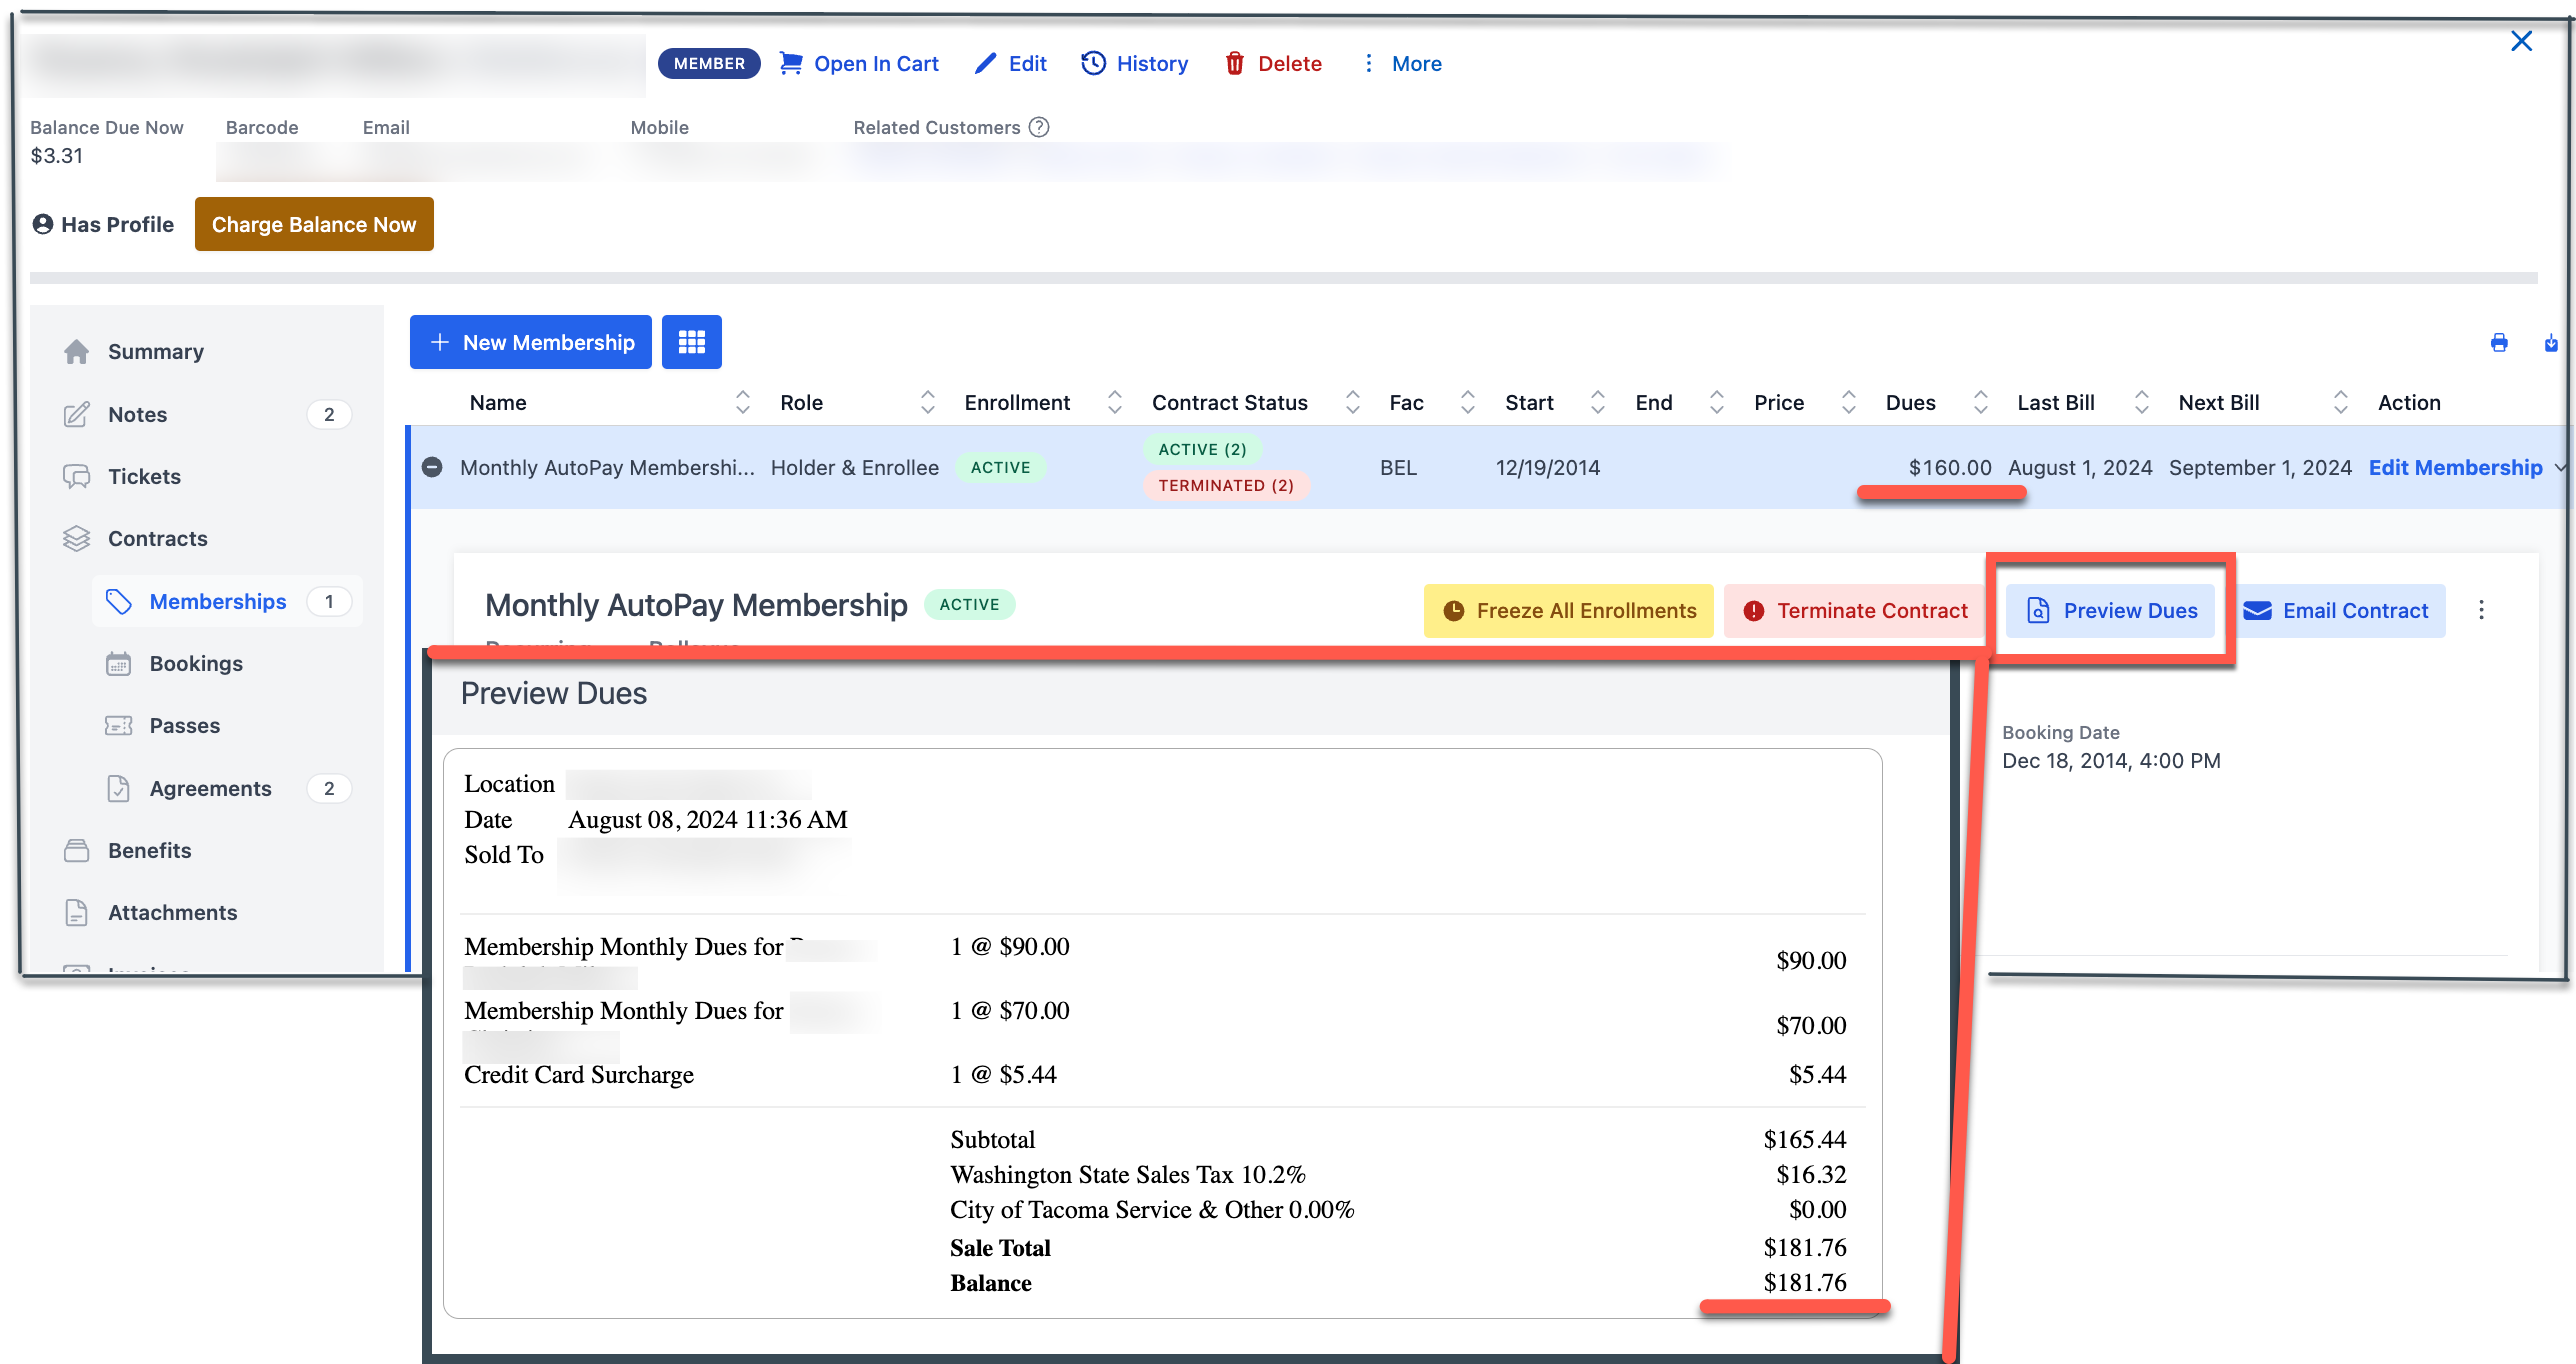Go to Passes in the sidebar
The image size is (2576, 1364).
pyautogui.click(x=184, y=725)
